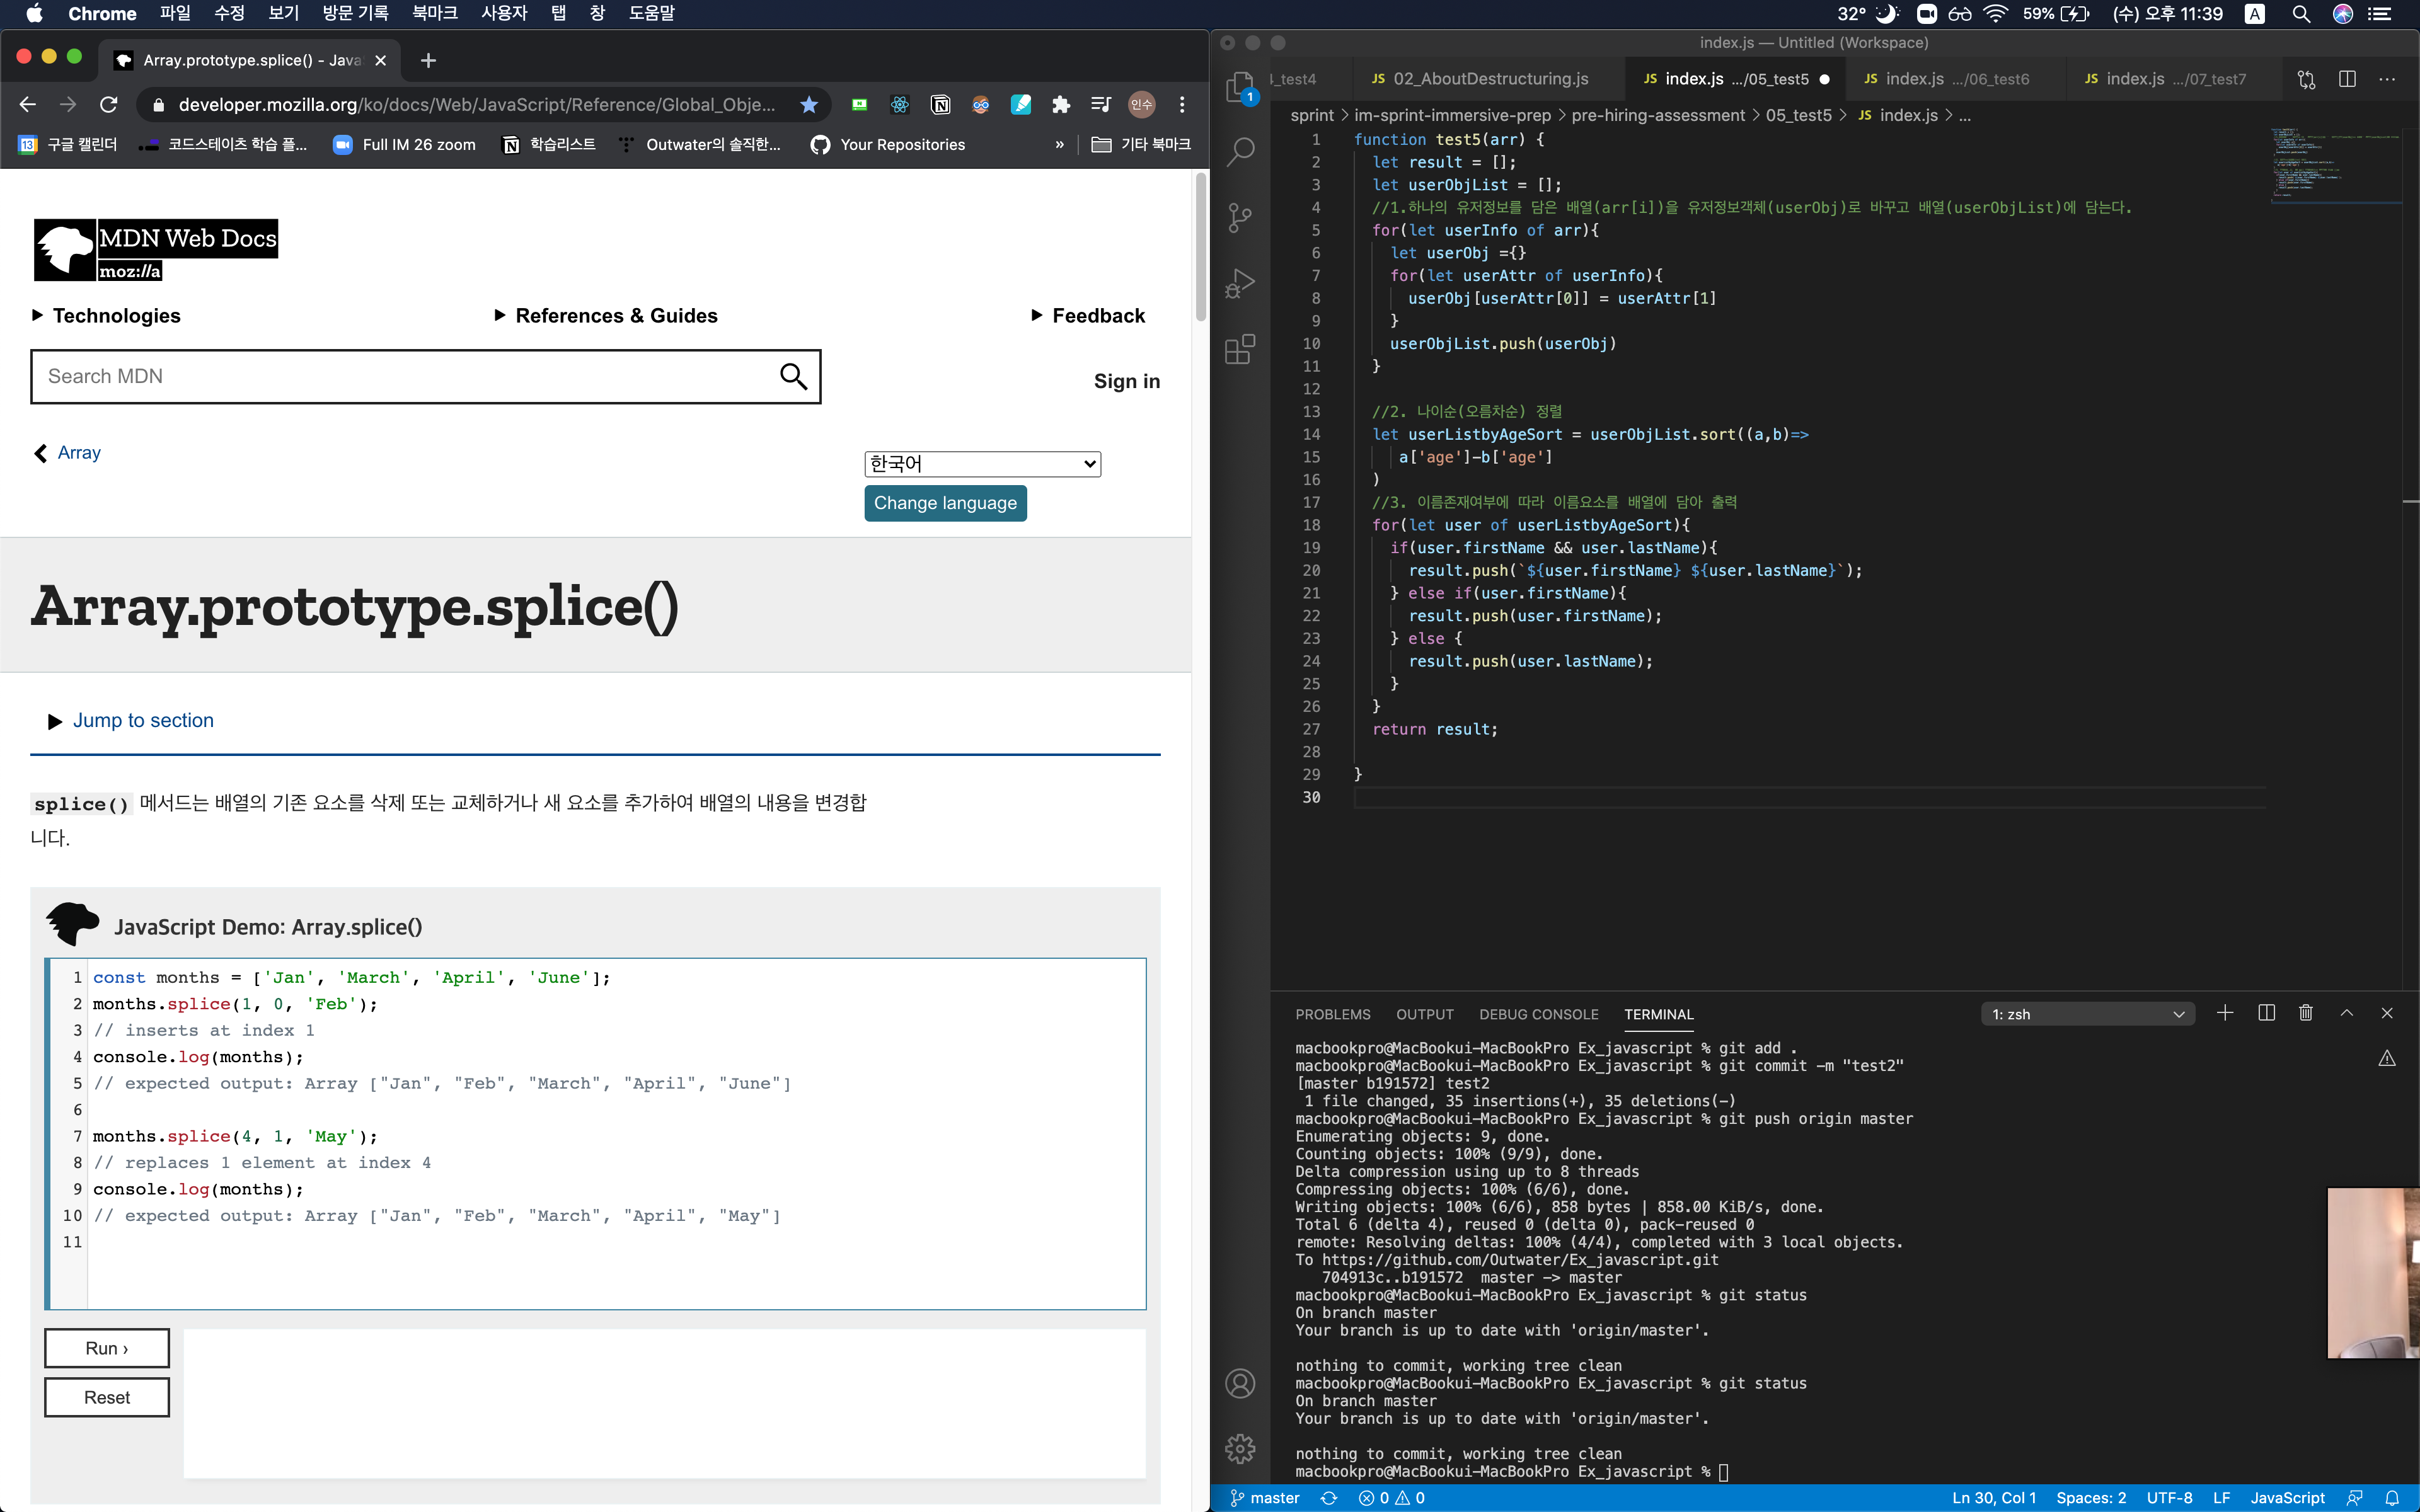Bookmark page with star icon
The width and height of the screenshot is (2420, 1512).
click(x=809, y=105)
